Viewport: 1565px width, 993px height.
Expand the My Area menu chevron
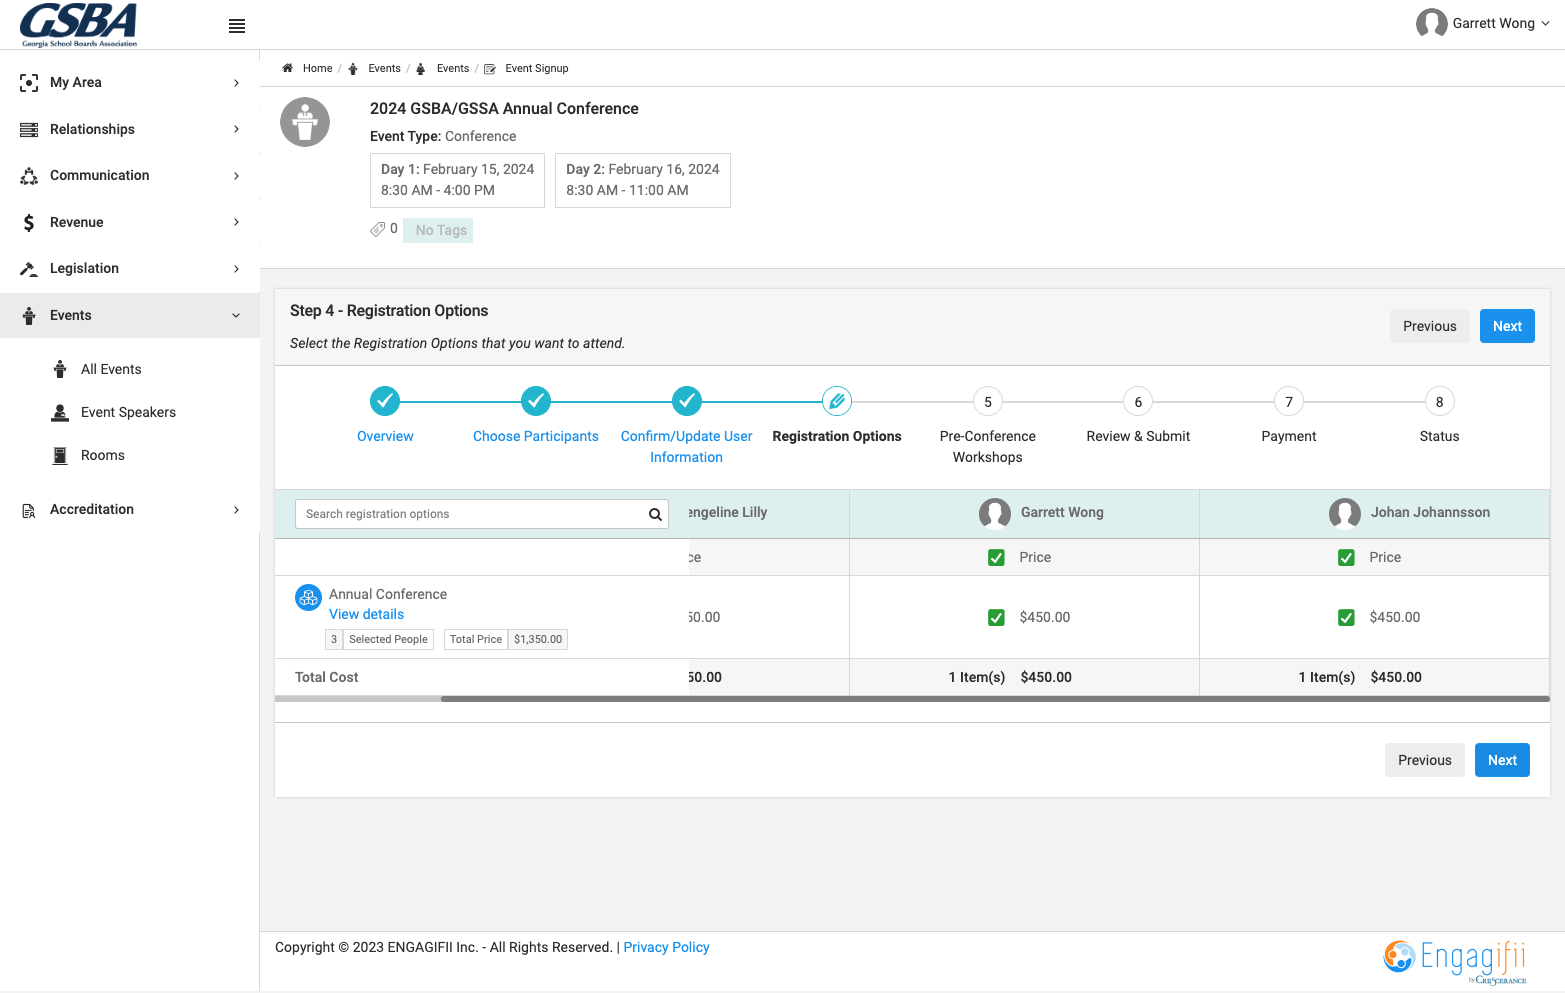[x=236, y=83]
